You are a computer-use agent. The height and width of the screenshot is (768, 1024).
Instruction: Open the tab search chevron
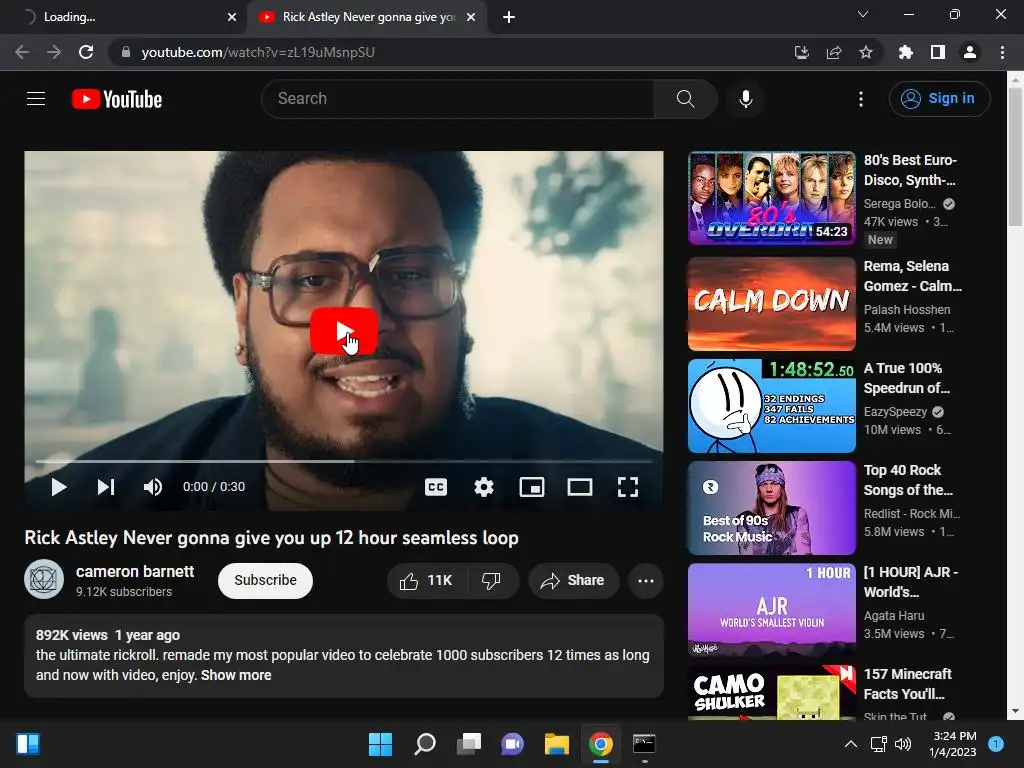pyautogui.click(x=863, y=14)
